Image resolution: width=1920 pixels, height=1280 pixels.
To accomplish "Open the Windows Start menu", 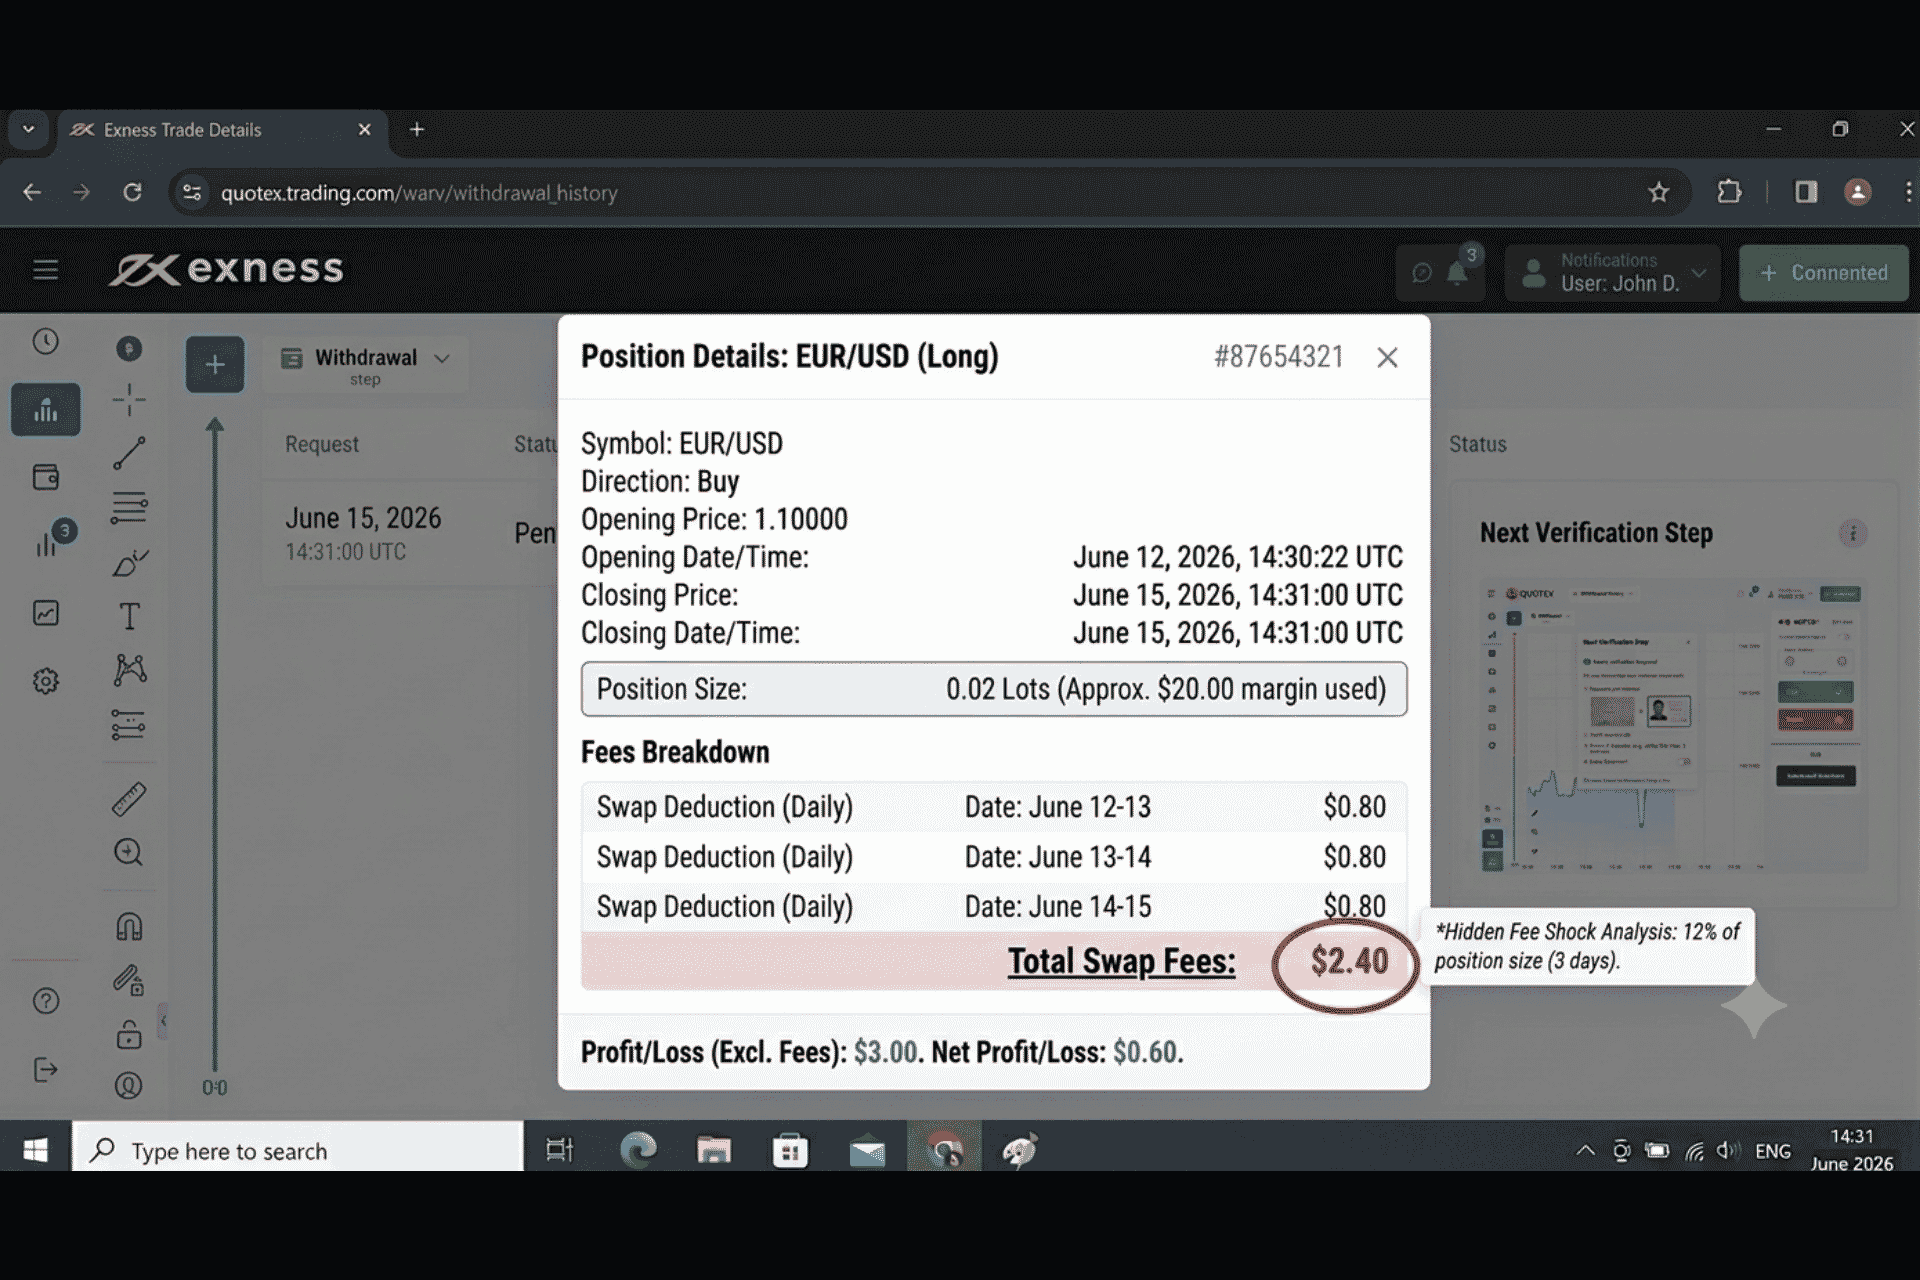I will [x=35, y=1151].
